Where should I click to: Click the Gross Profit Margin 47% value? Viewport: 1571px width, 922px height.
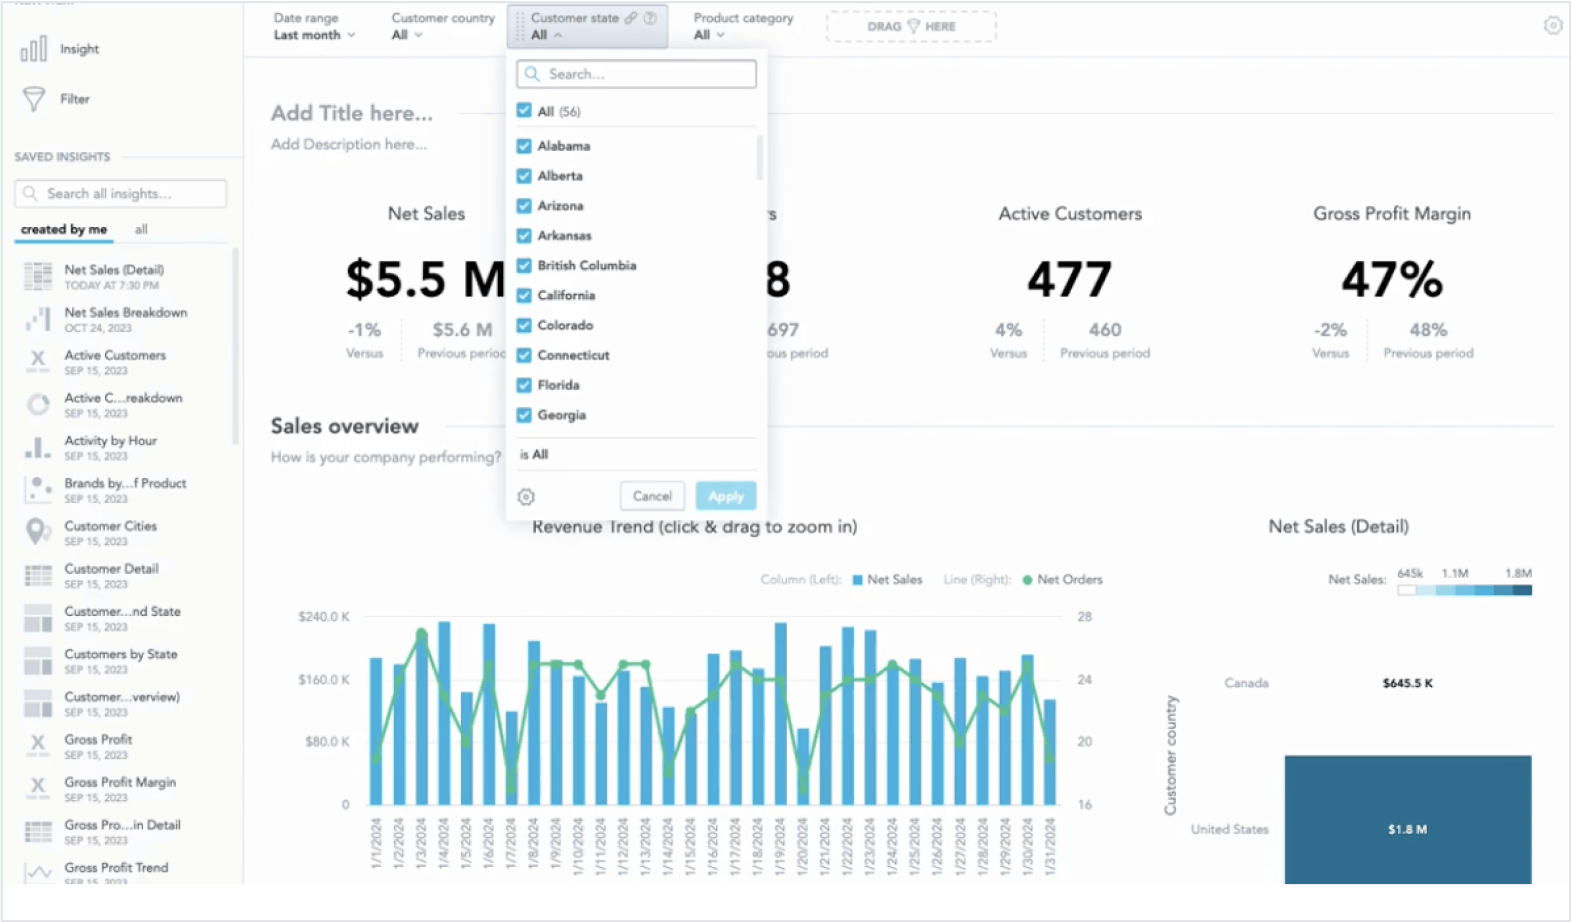(1391, 280)
